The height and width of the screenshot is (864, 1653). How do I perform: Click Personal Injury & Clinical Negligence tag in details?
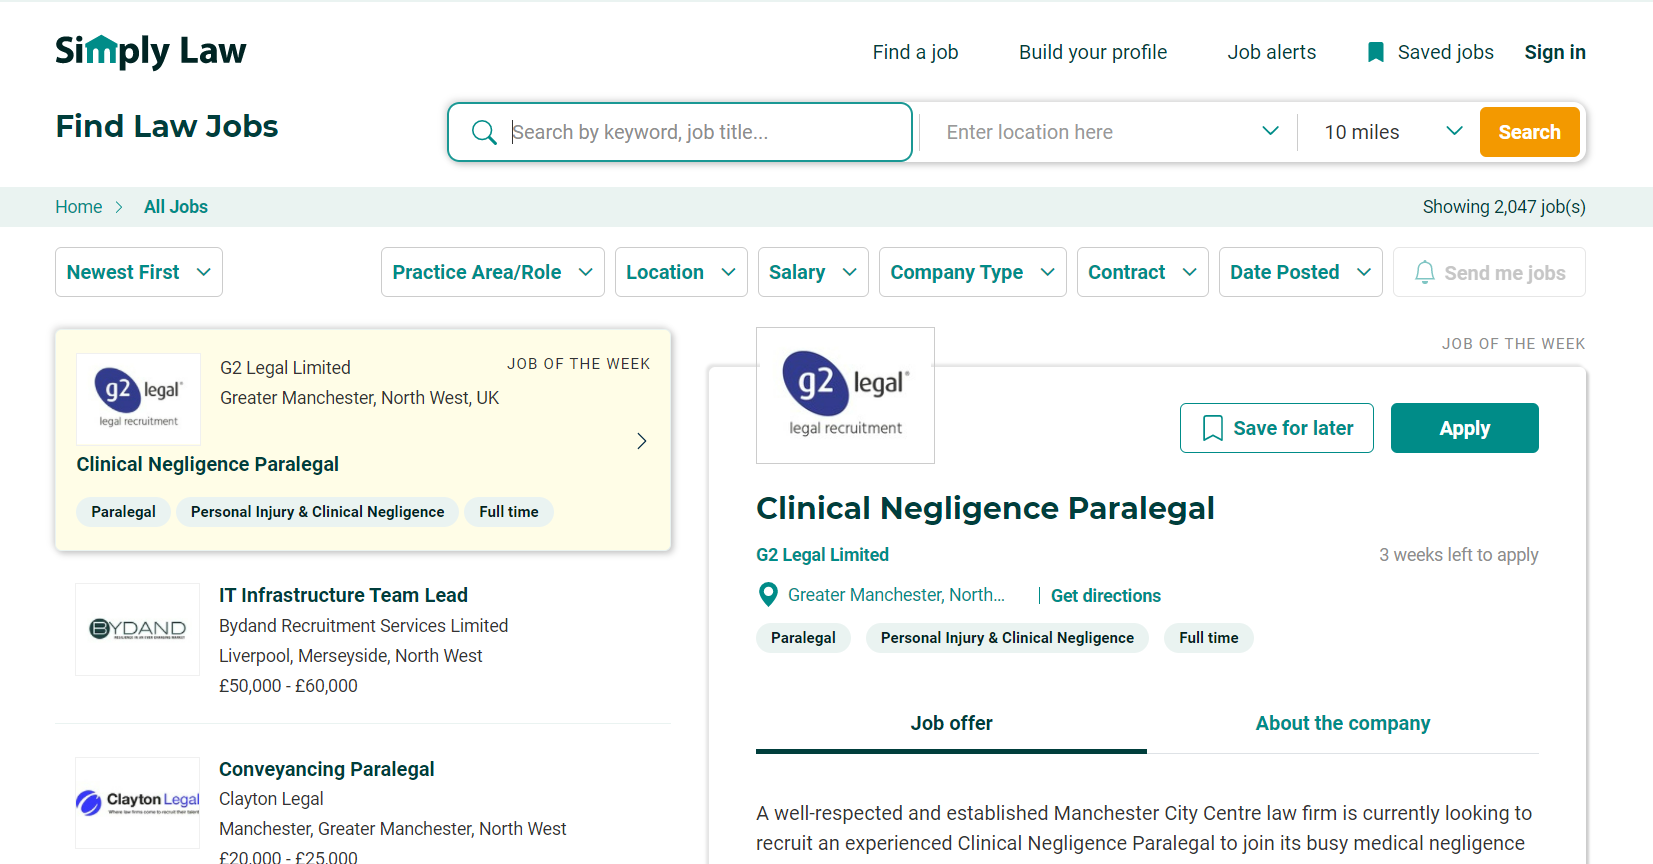click(x=1007, y=638)
